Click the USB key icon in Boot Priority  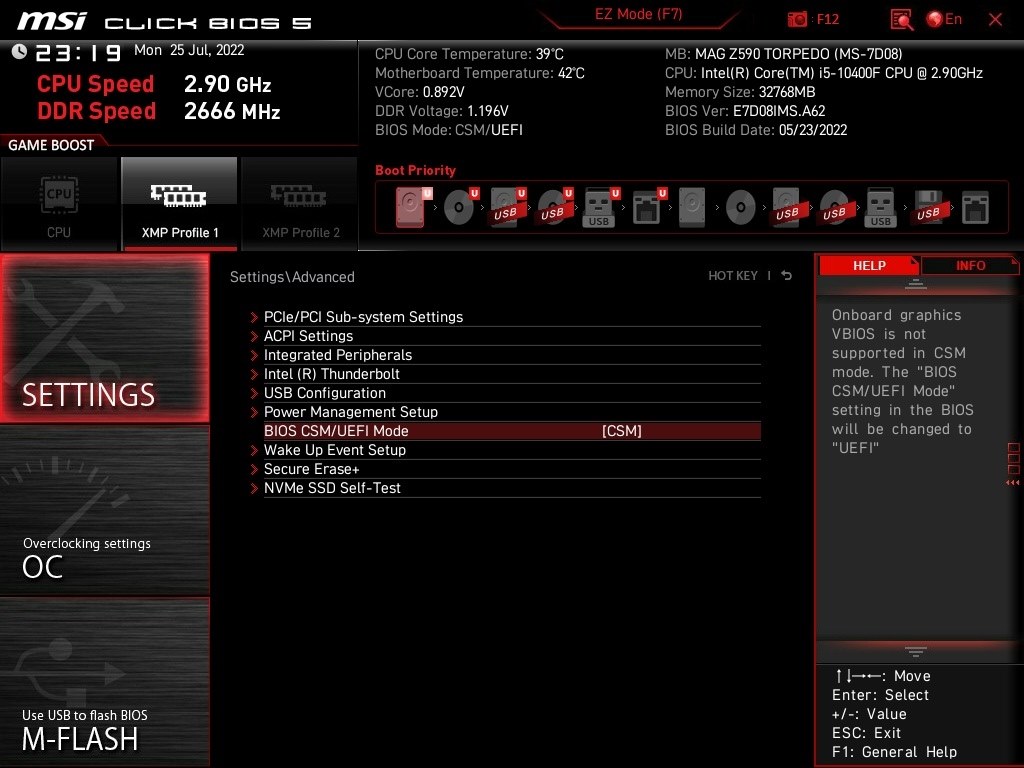click(597, 205)
